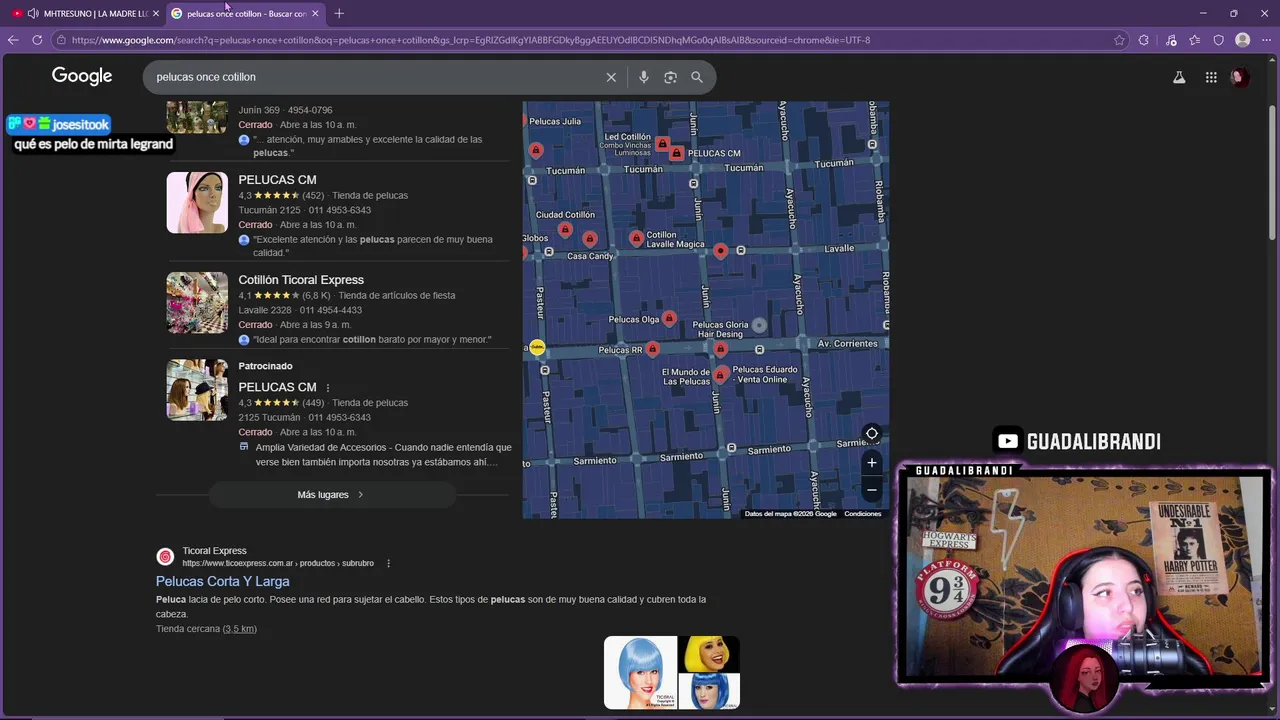
Task: Select the pelucas once cotillon tab
Action: pyautogui.click(x=245, y=13)
